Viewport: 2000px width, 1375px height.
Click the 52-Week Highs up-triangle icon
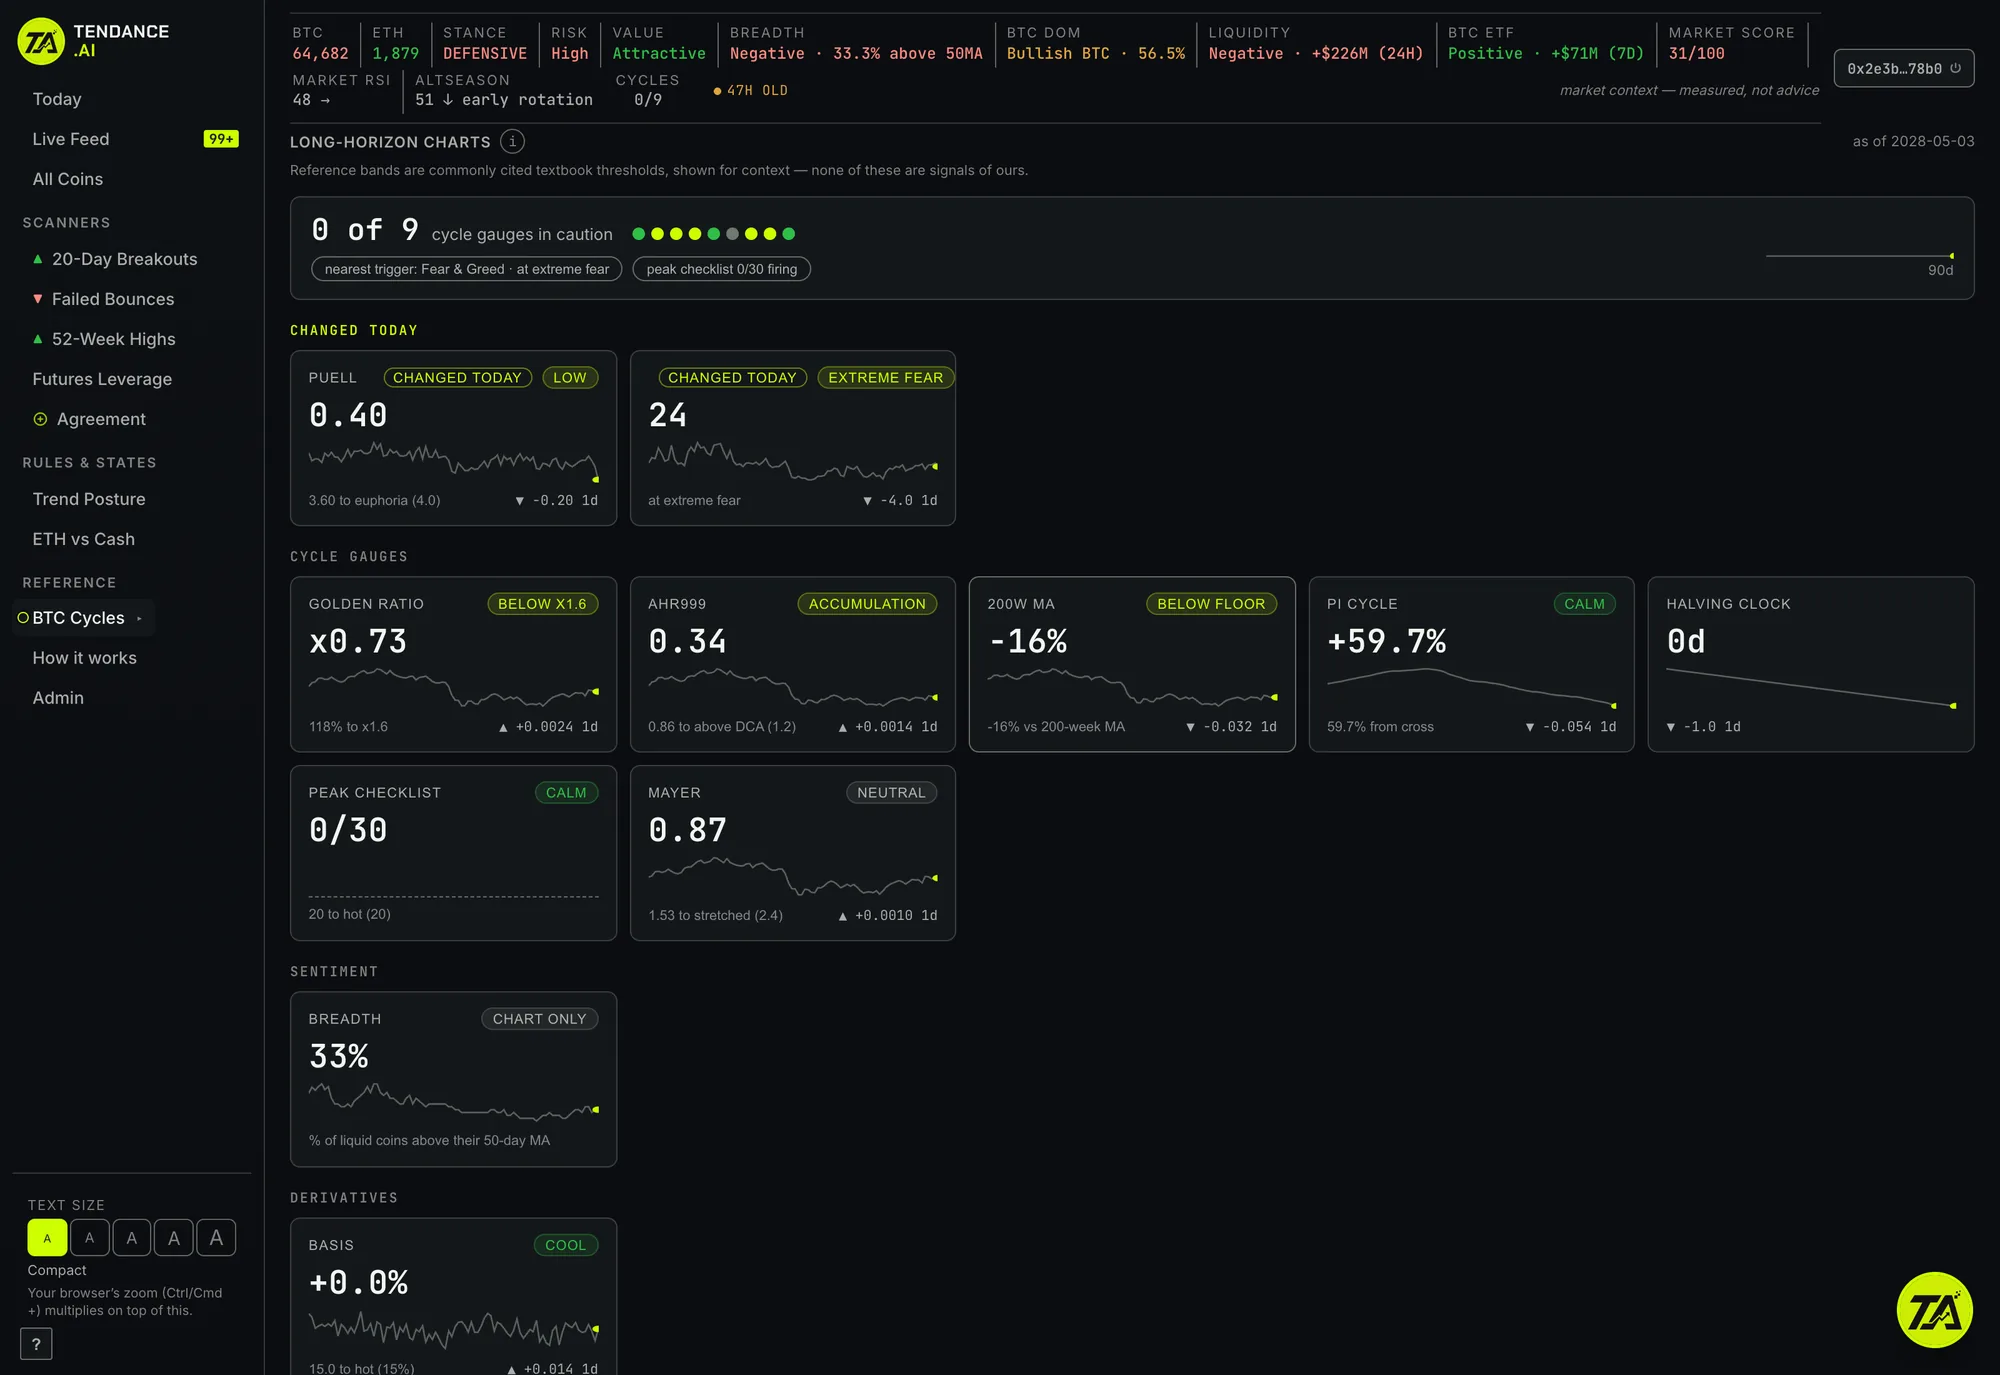(38, 339)
